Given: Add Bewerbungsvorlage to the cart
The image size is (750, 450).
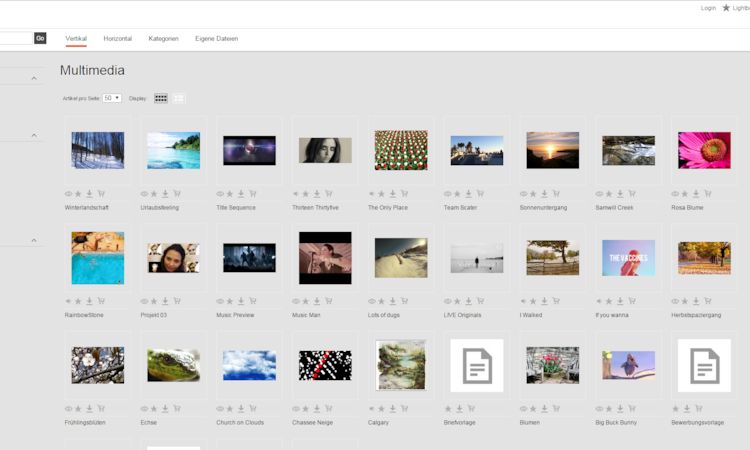Looking at the screenshot, I should 698,409.
